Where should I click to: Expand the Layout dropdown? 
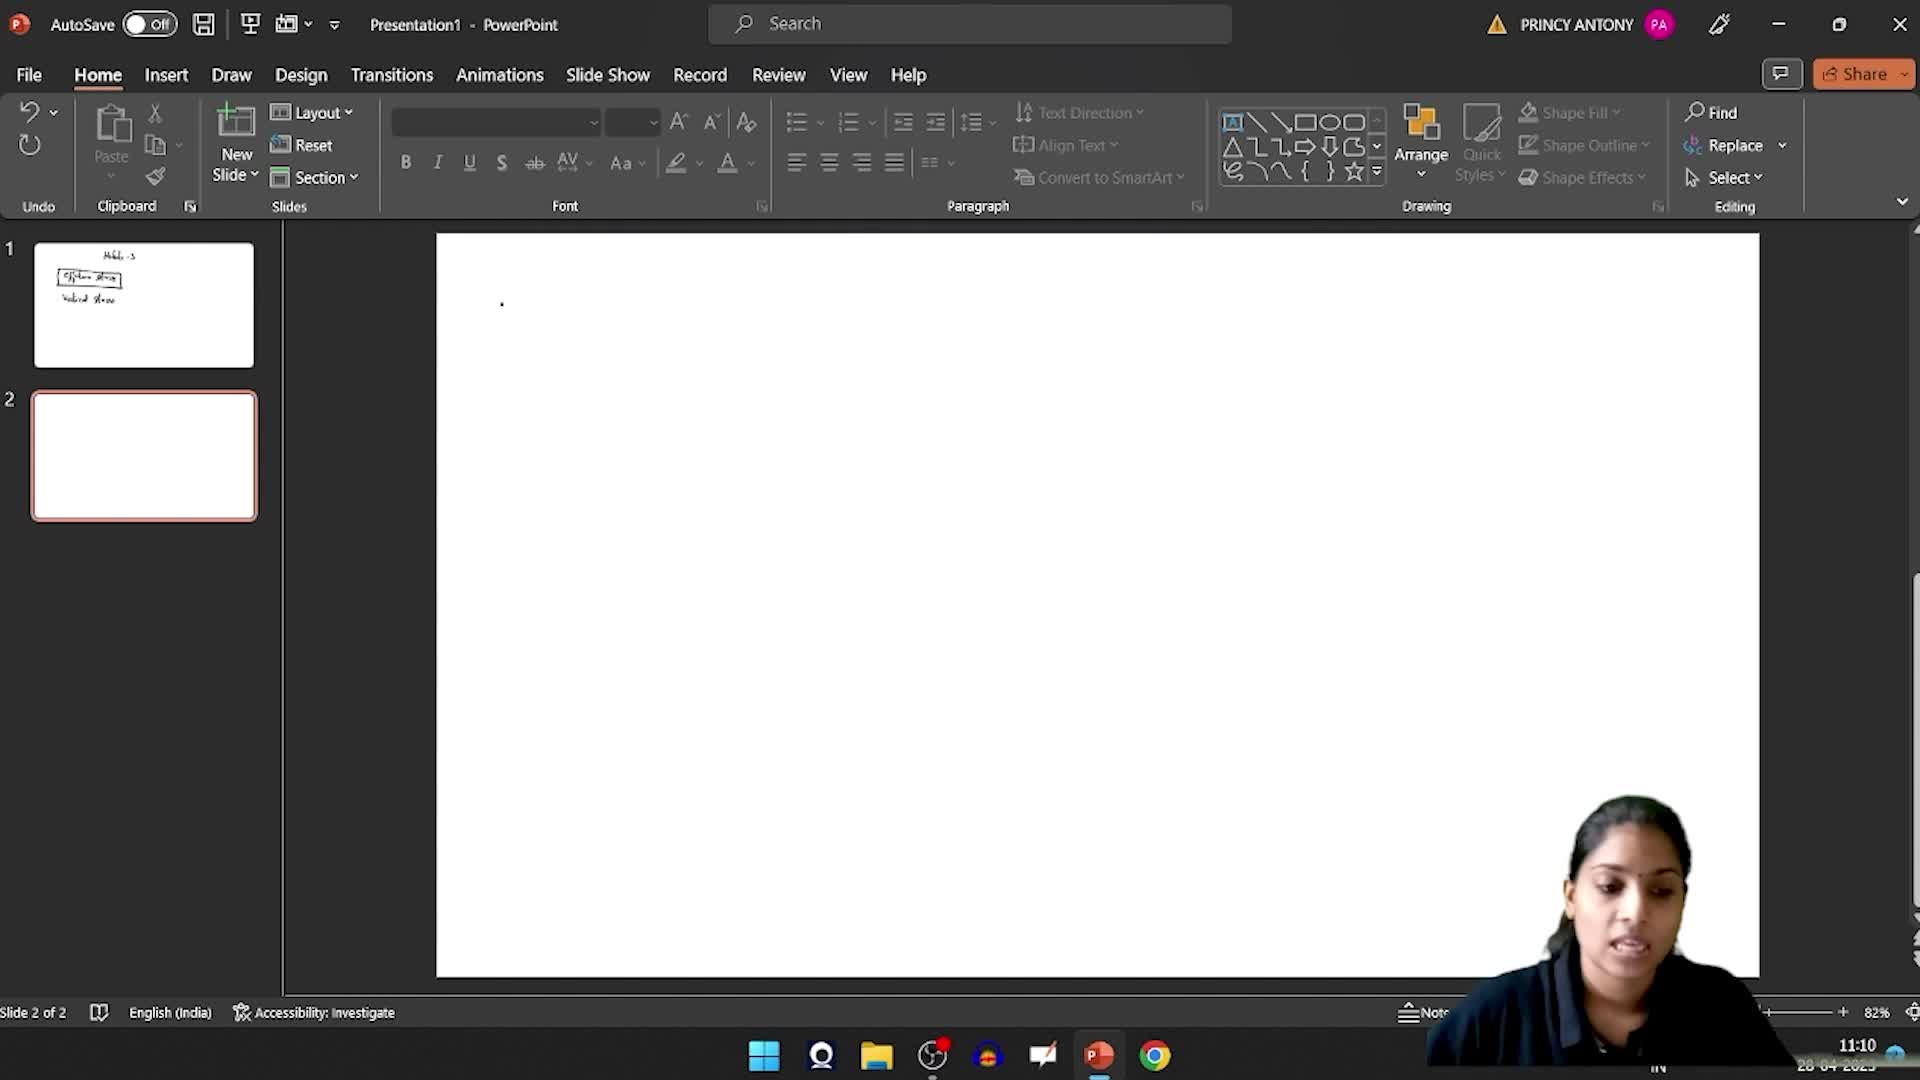[313, 113]
